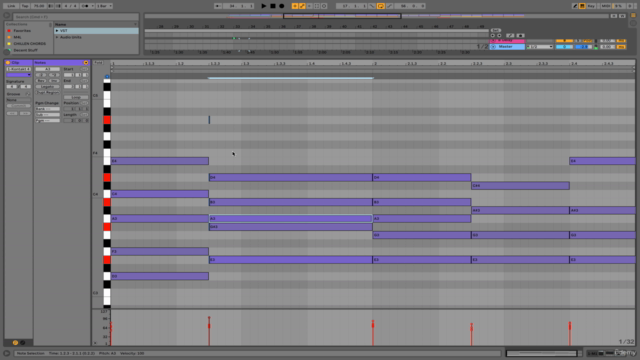Open Groove chooser showing None

18,100
